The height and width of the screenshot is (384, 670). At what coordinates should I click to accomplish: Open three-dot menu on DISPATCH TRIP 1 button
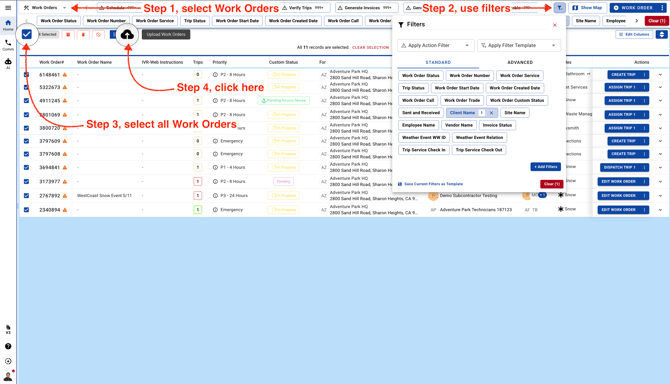(644, 167)
